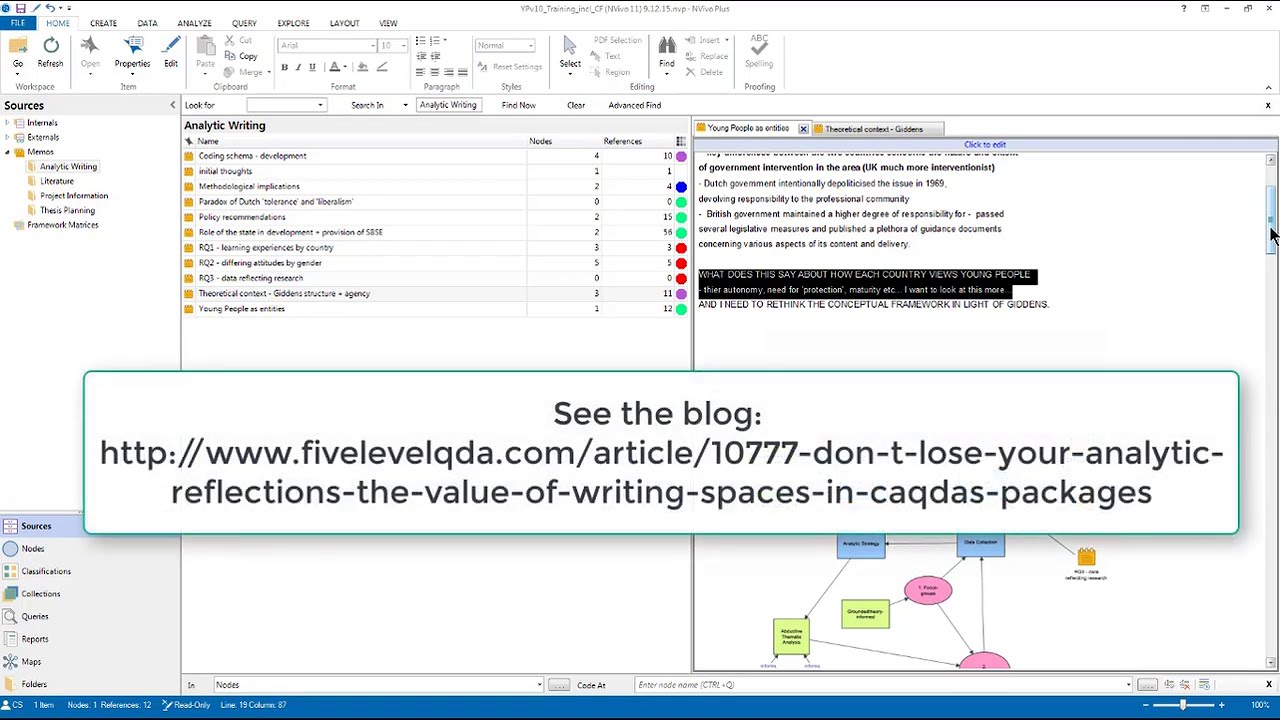1280x720 pixels.
Task: Click the red color dot for RQ1 row
Action: pos(681,248)
